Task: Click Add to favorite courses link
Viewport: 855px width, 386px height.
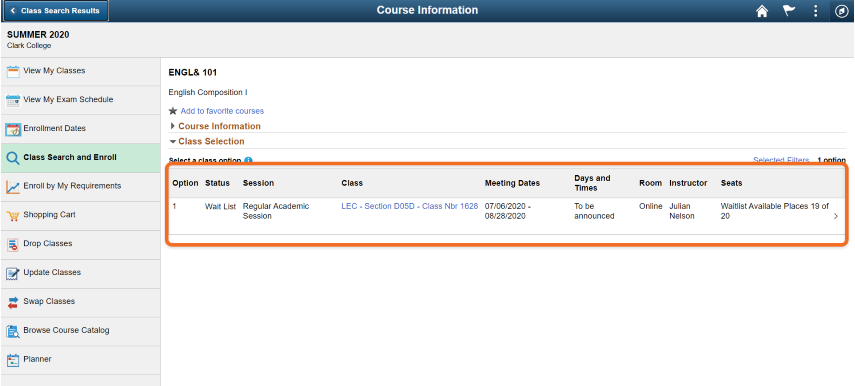Action: click(x=222, y=111)
